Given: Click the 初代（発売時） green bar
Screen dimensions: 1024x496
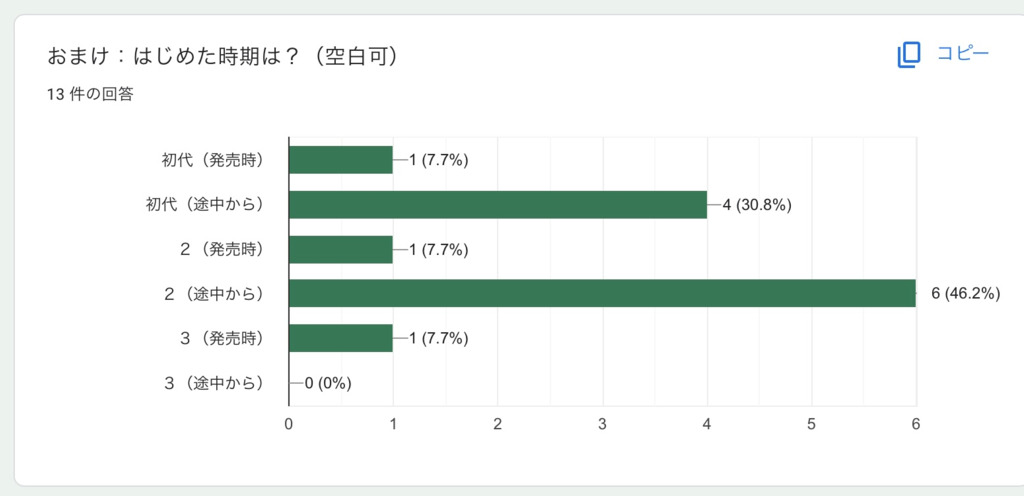Looking at the screenshot, I should tap(340, 160).
